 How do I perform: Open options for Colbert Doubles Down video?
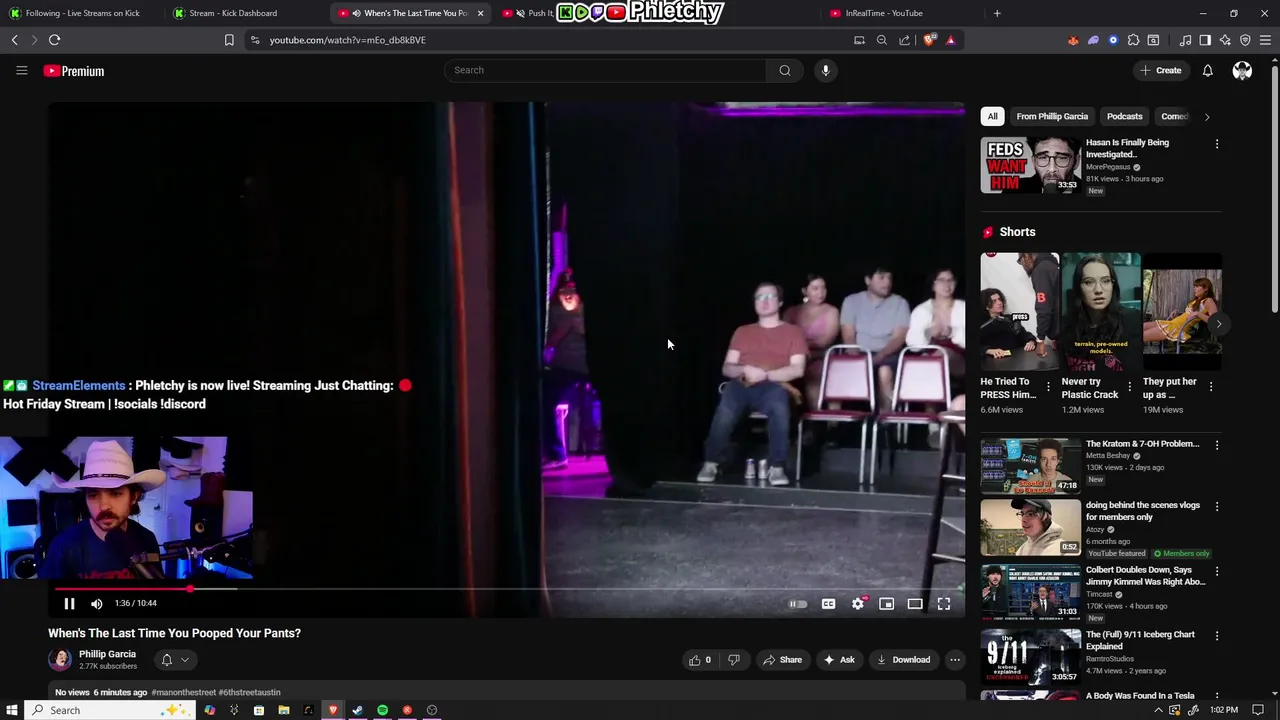(x=1217, y=571)
